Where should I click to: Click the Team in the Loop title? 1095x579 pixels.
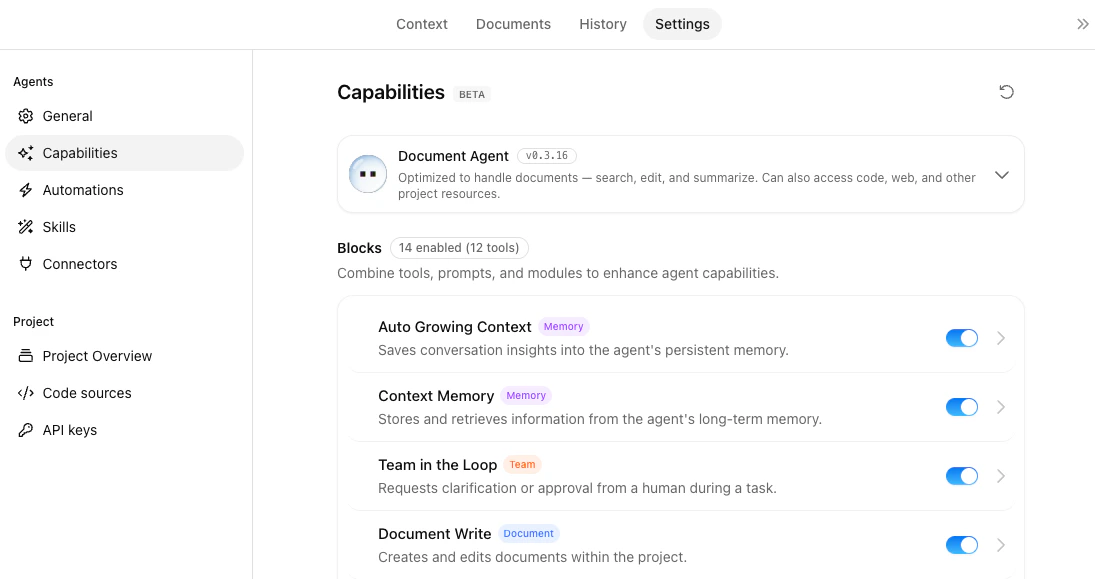pyautogui.click(x=437, y=465)
